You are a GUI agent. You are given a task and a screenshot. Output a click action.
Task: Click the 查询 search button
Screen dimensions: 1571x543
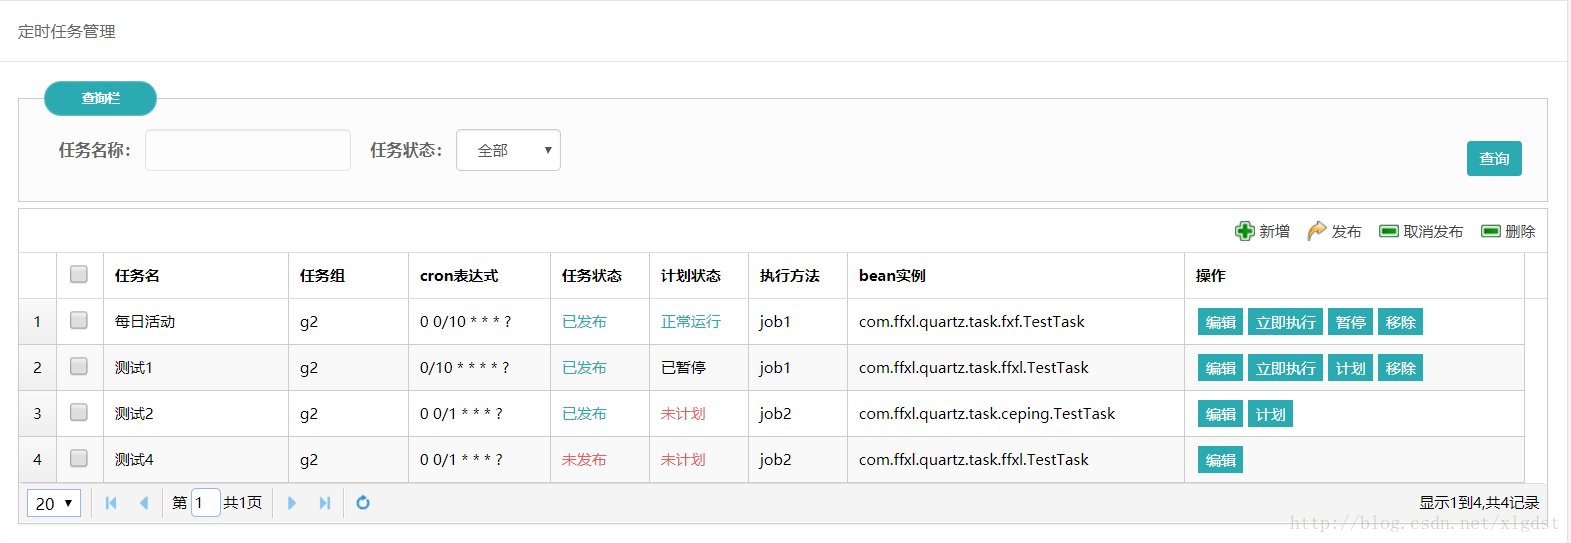[1494, 158]
